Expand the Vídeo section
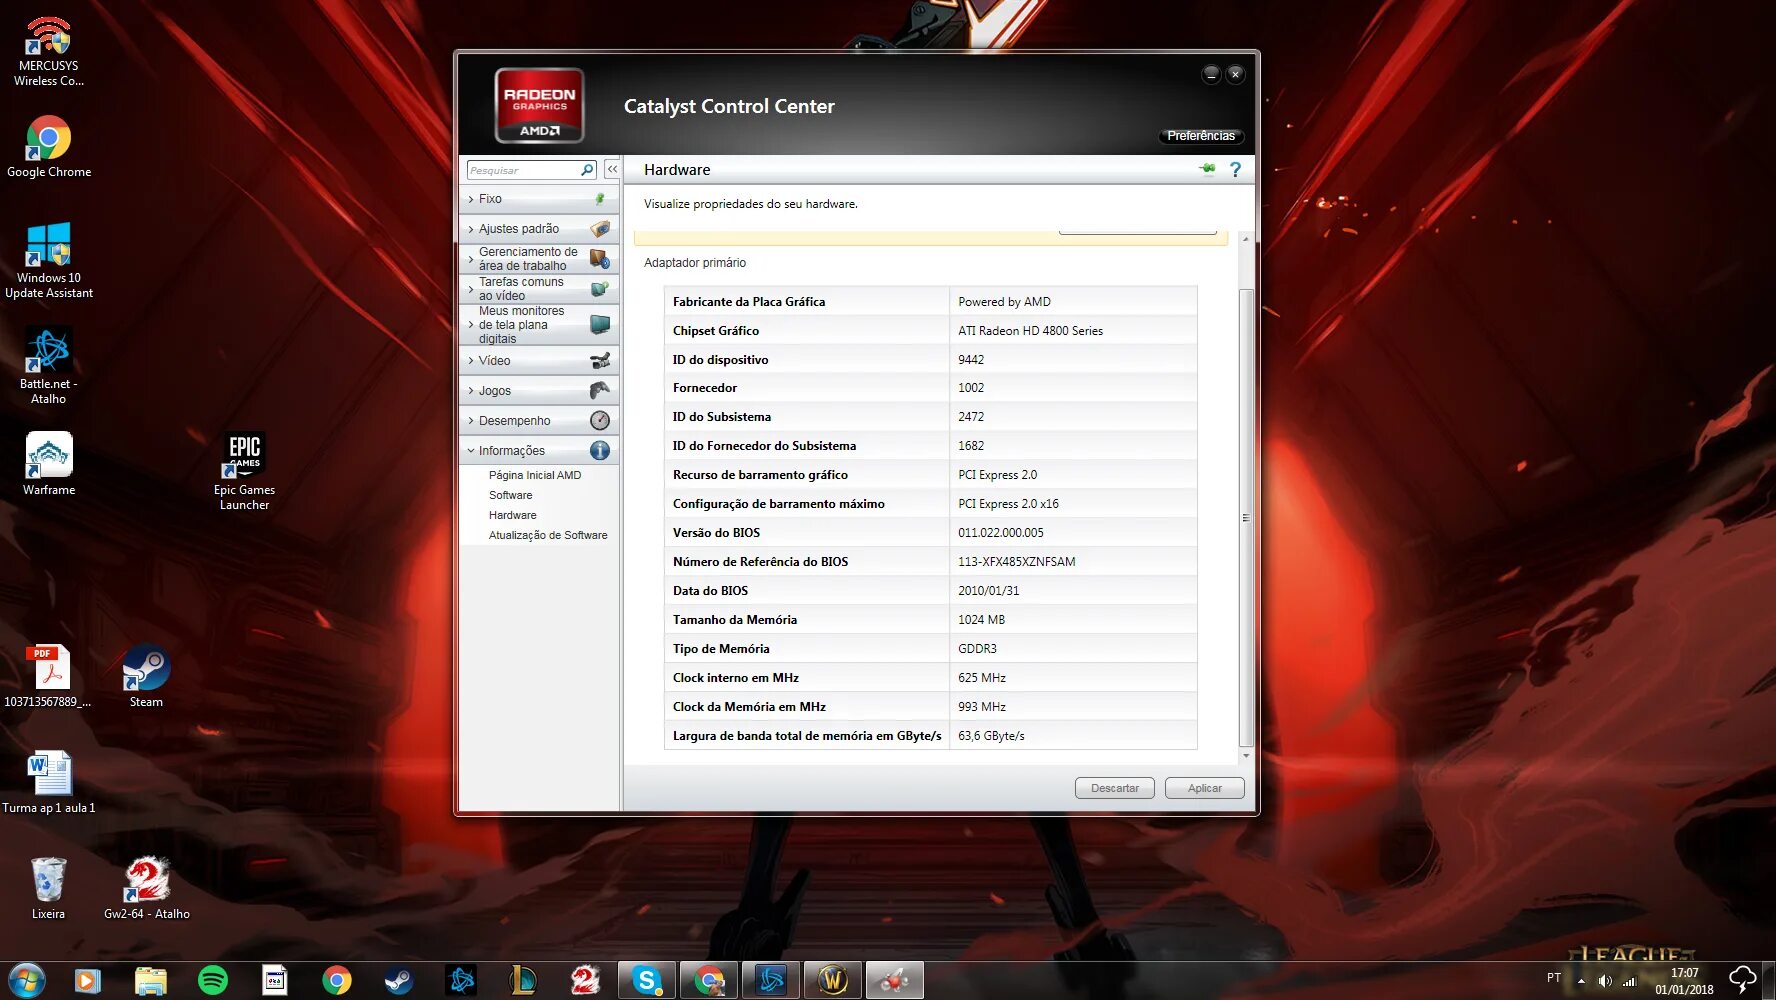The image size is (1776, 1000). coord(539,360)
